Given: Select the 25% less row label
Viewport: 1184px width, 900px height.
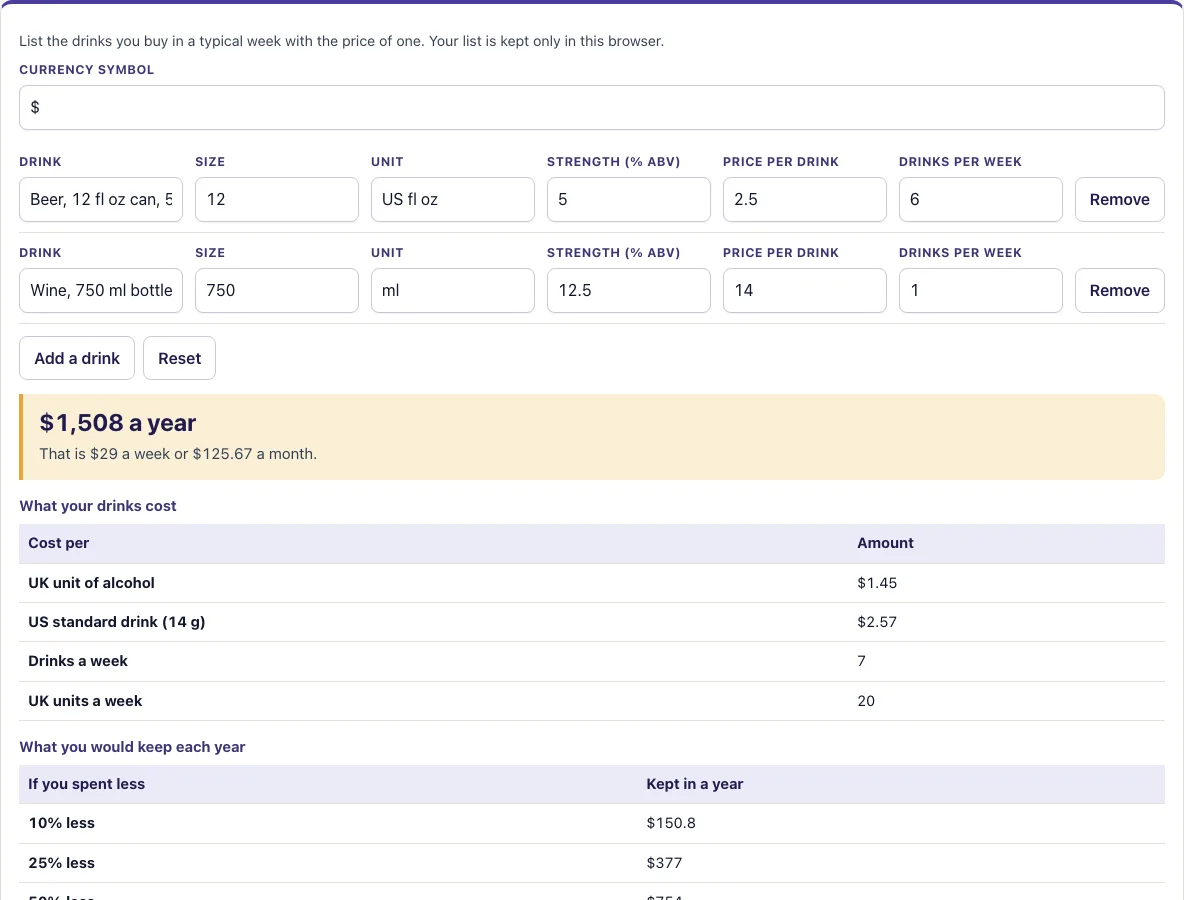Looking at the screenshot, I should click(61, 863).
